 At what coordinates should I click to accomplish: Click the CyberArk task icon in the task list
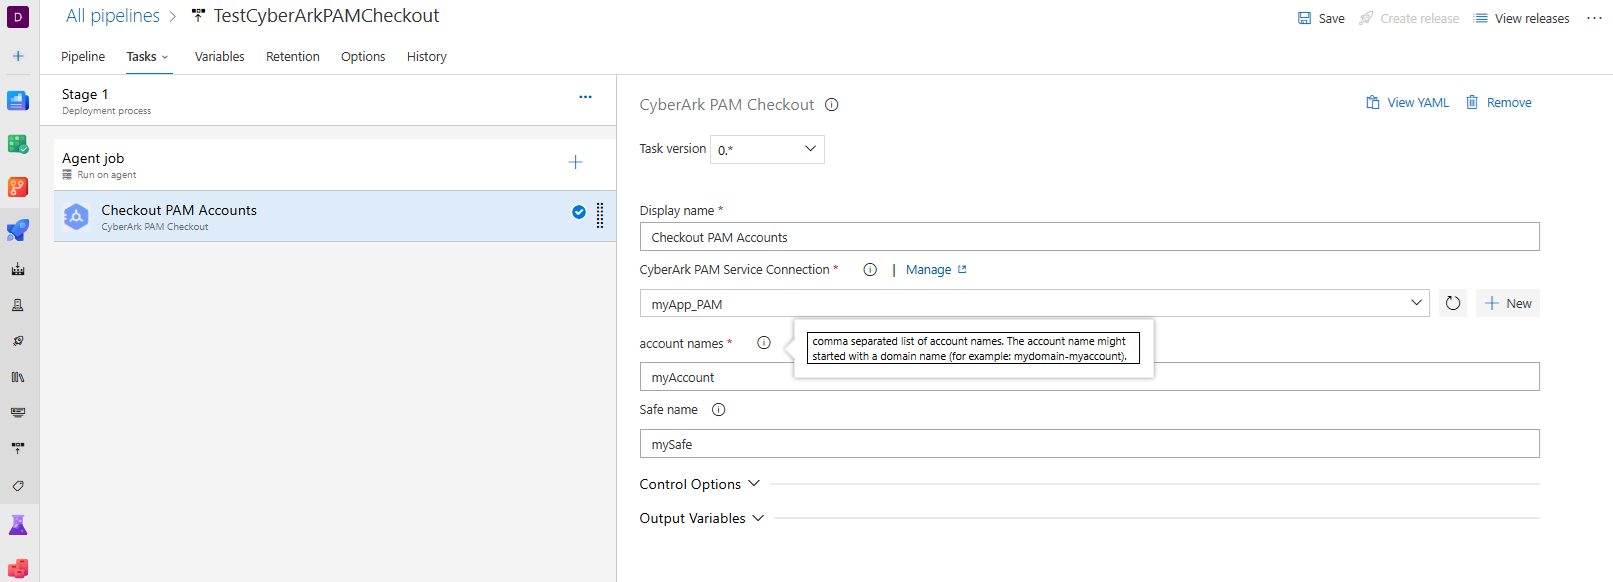pos(76,216)
